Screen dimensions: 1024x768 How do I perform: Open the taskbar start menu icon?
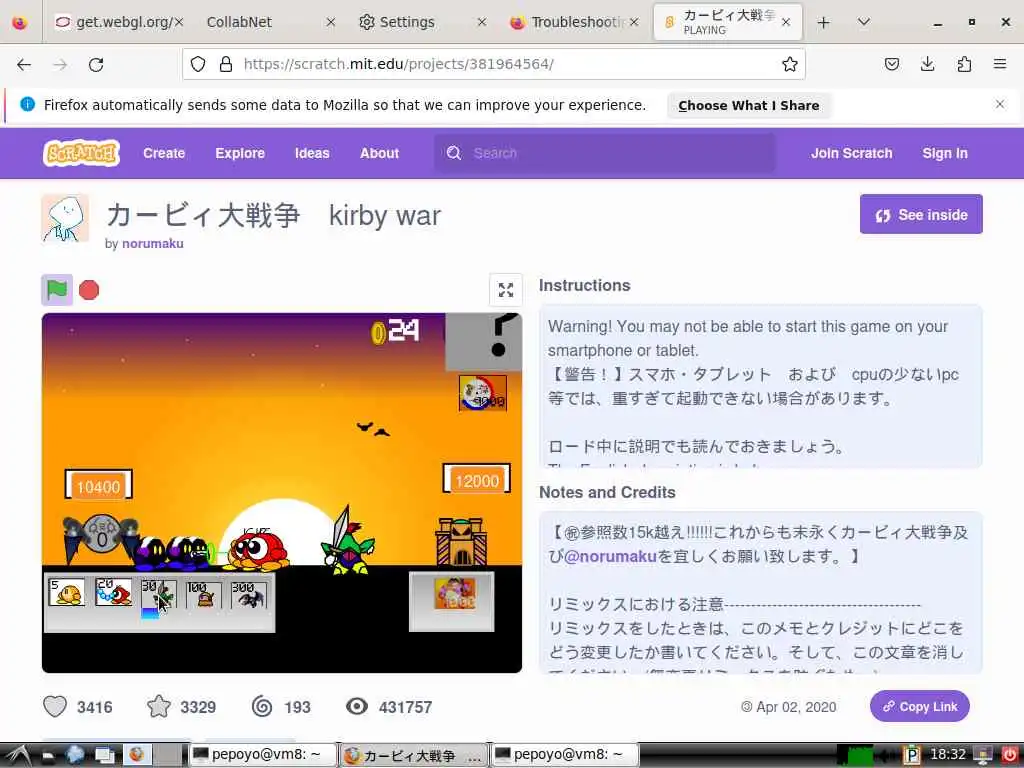click(x=18, y=756)
